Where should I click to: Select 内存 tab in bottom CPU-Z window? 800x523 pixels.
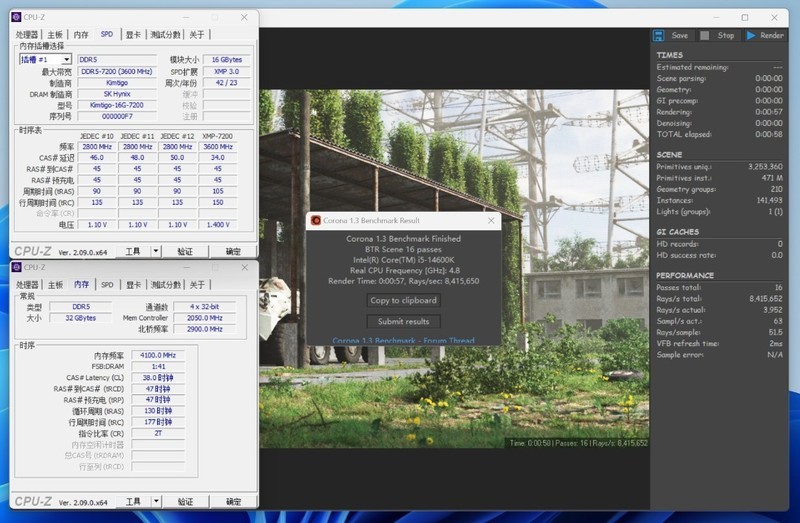click(x=81, y=284)
